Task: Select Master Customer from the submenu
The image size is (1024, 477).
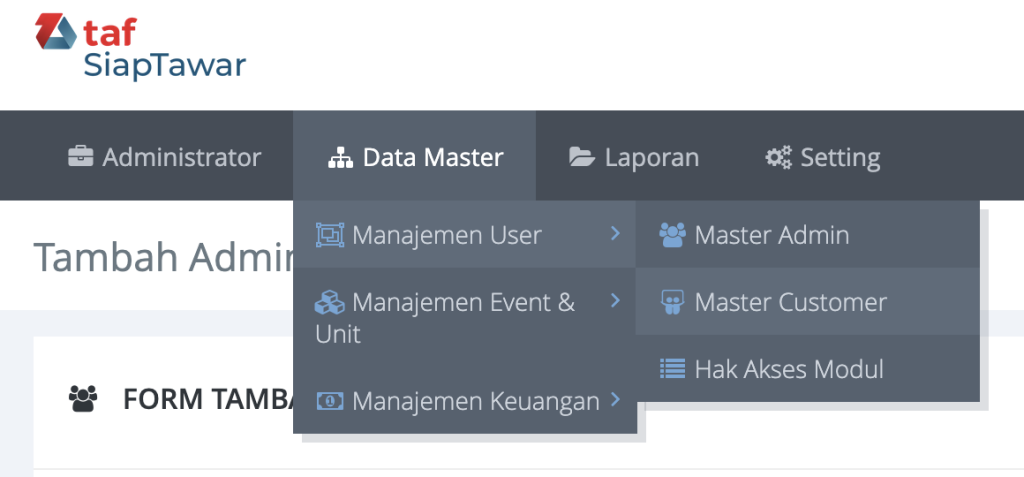Action: click(x=790, y=302)
